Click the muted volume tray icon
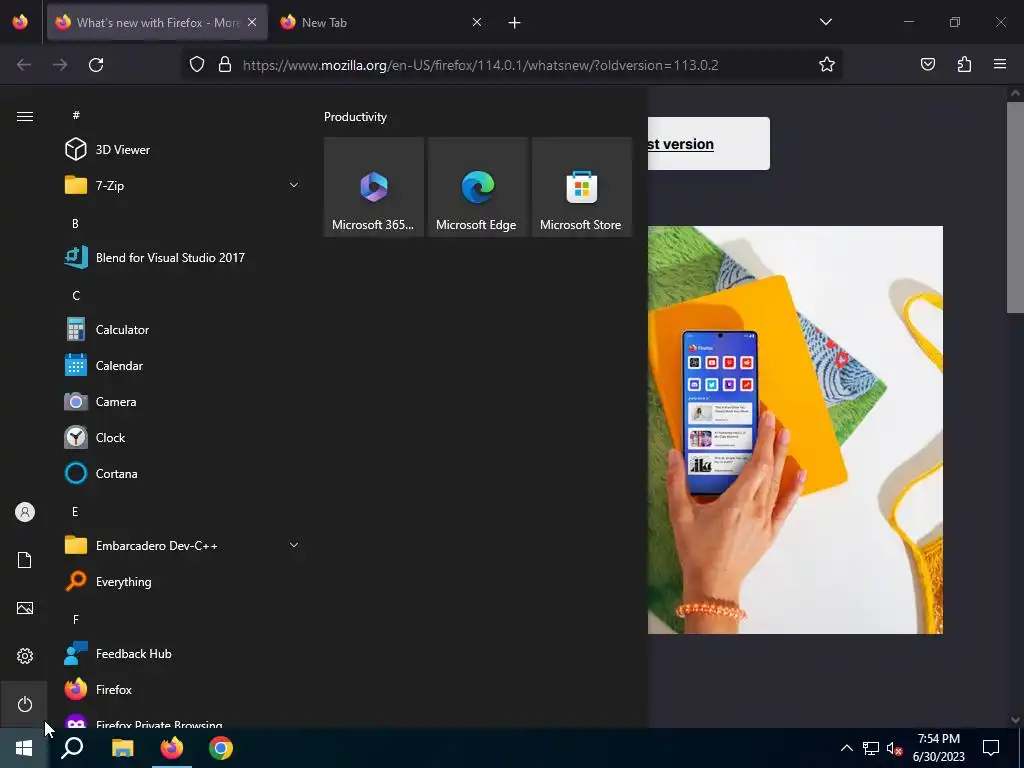Screen dimensions: 1024x768 895,748
